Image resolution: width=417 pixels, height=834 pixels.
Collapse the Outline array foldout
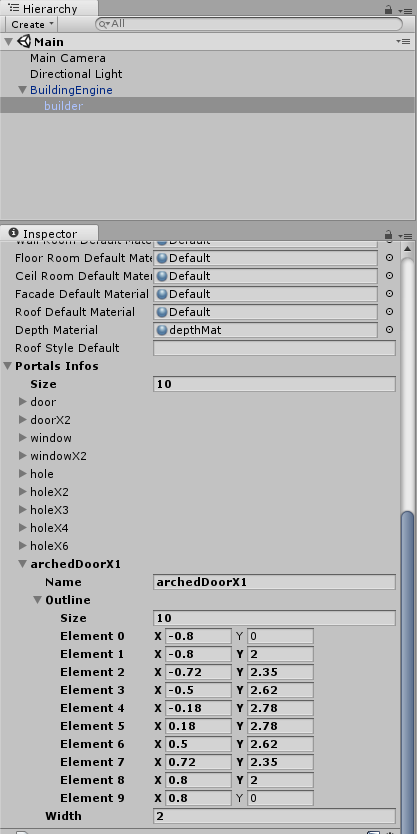coord(37,599)
